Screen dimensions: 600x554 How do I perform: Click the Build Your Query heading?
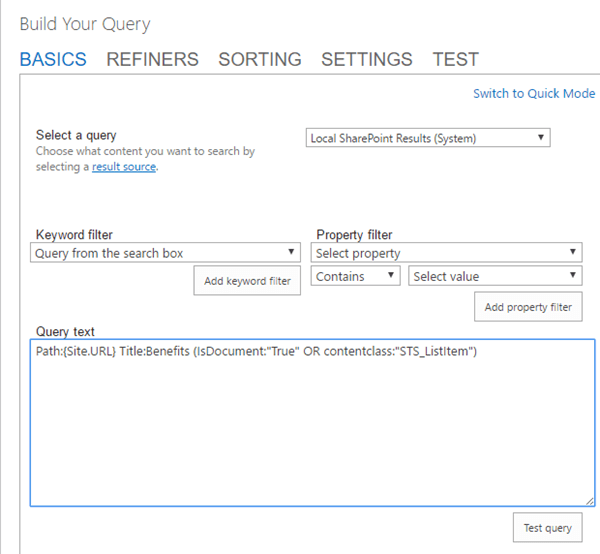[x=85, y=23]
